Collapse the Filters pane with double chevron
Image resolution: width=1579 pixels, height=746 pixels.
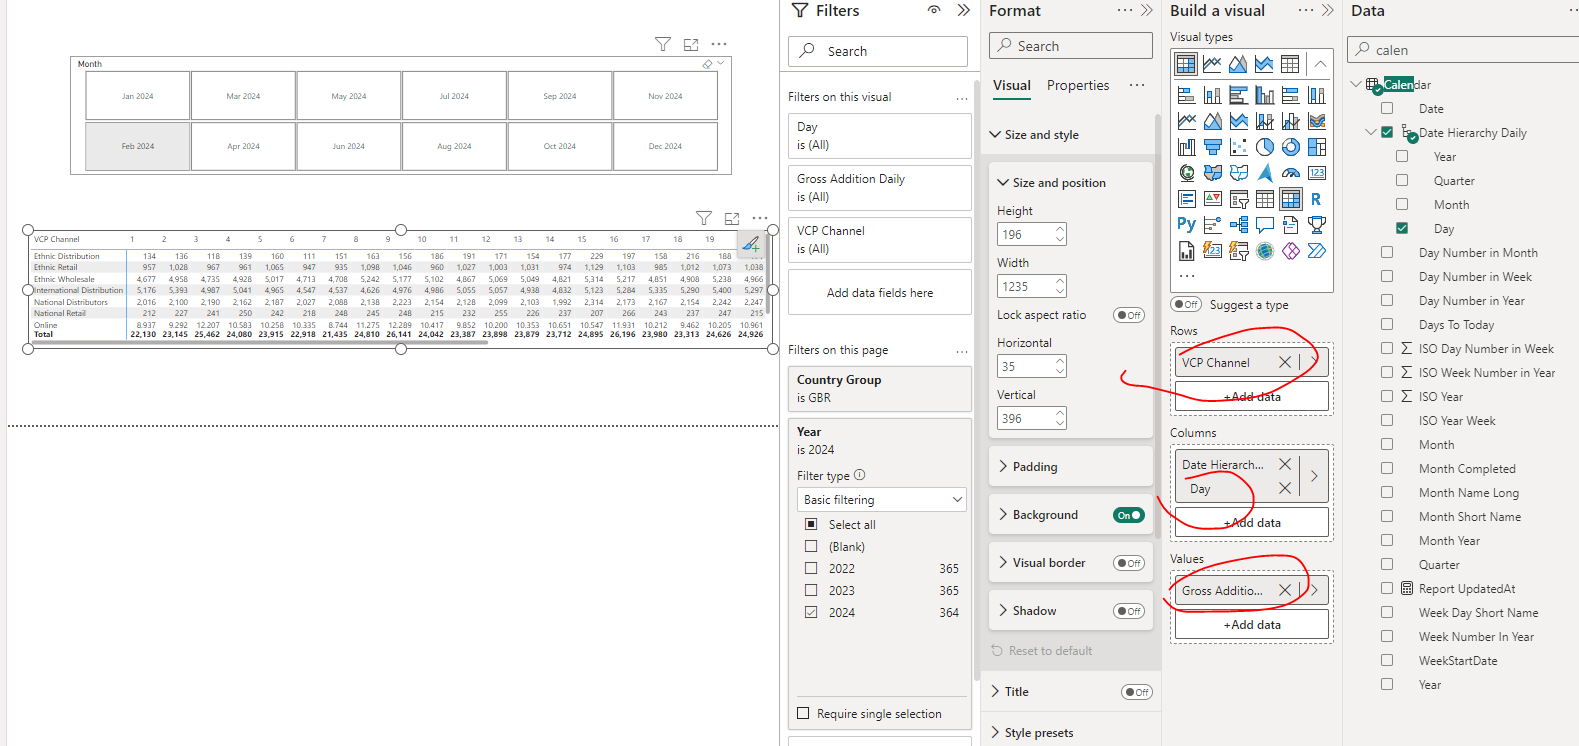tap(963, 10)
